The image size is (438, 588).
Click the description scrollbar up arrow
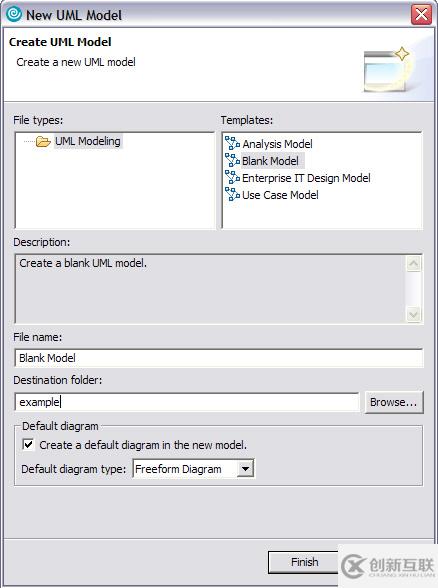pyautogui.click(x=414, y=264)
